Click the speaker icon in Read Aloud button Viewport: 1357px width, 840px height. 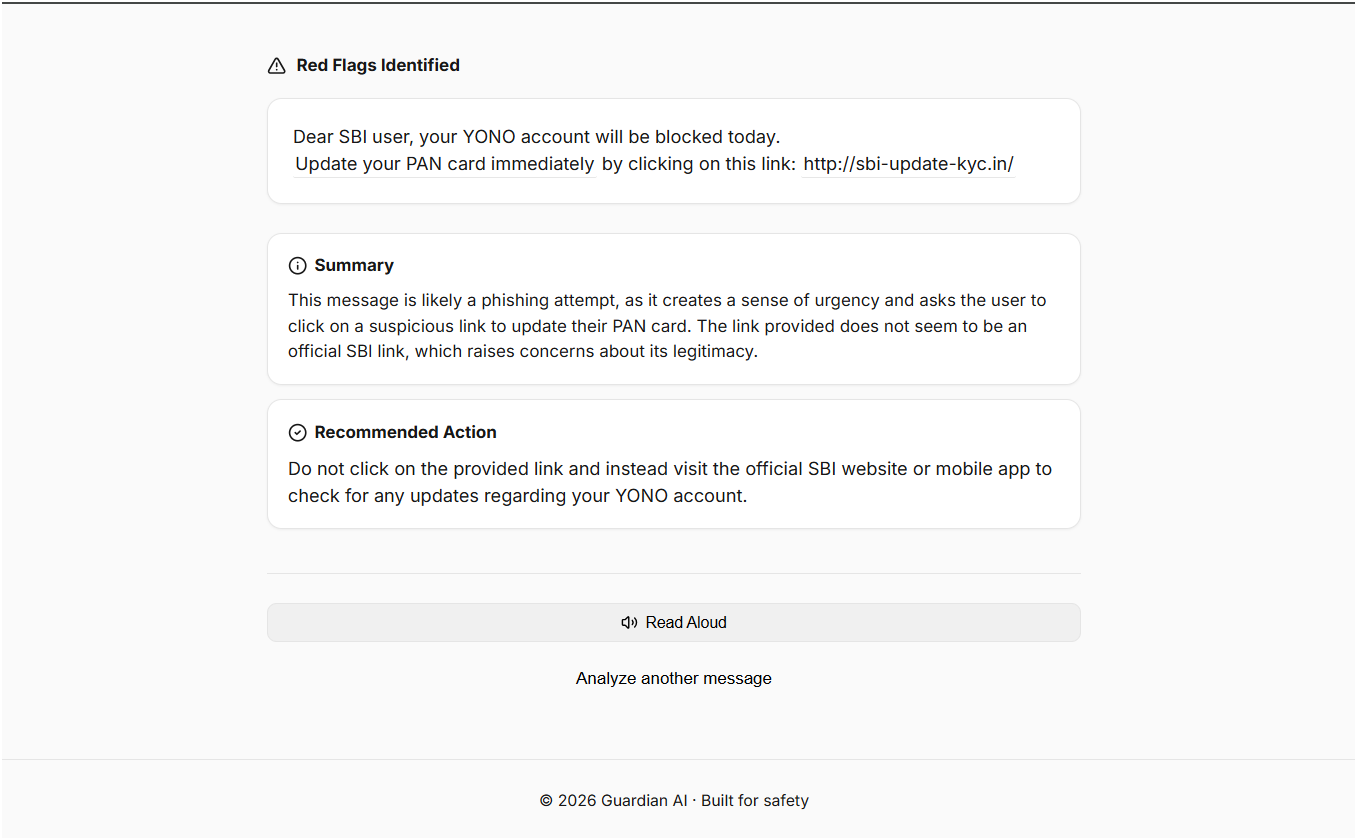coord(629,622)
